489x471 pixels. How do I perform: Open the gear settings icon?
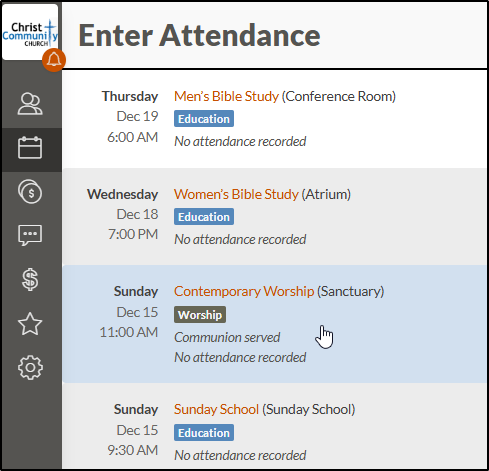coord(30,368)
